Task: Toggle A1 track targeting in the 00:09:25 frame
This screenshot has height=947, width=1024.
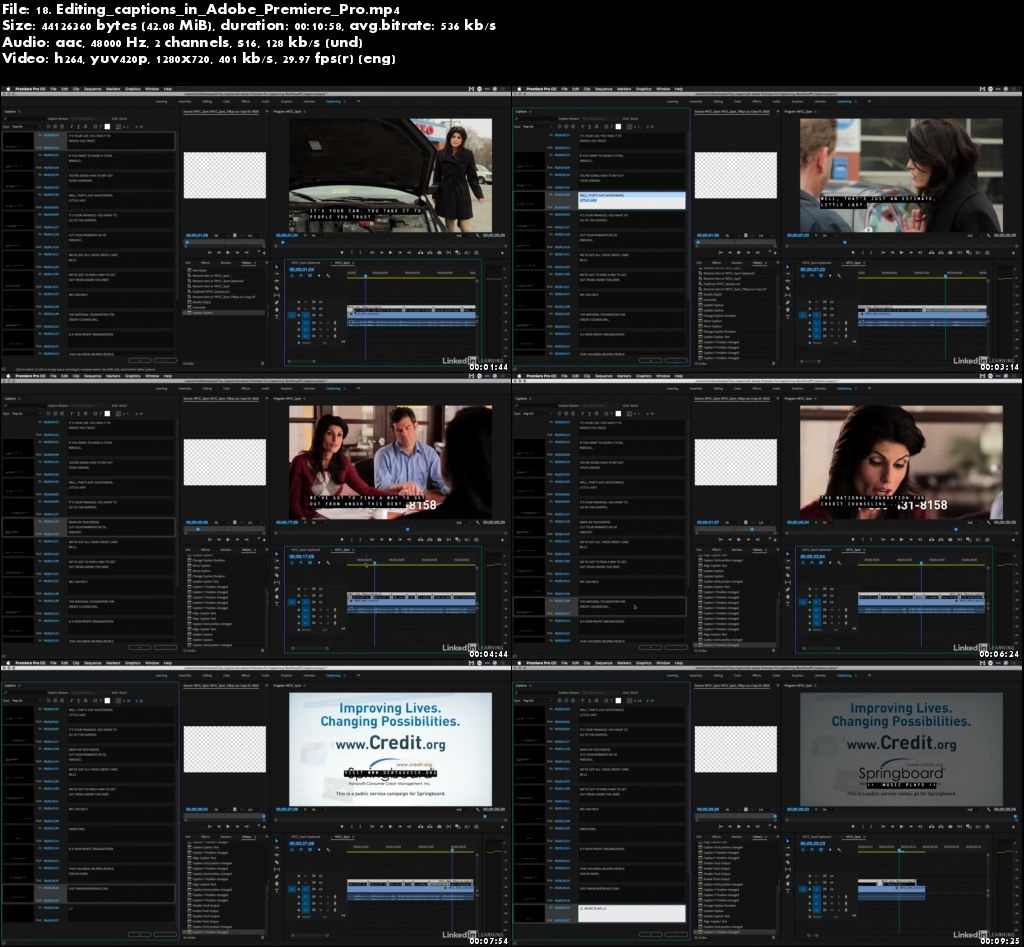Action: [x=816, y=897]
